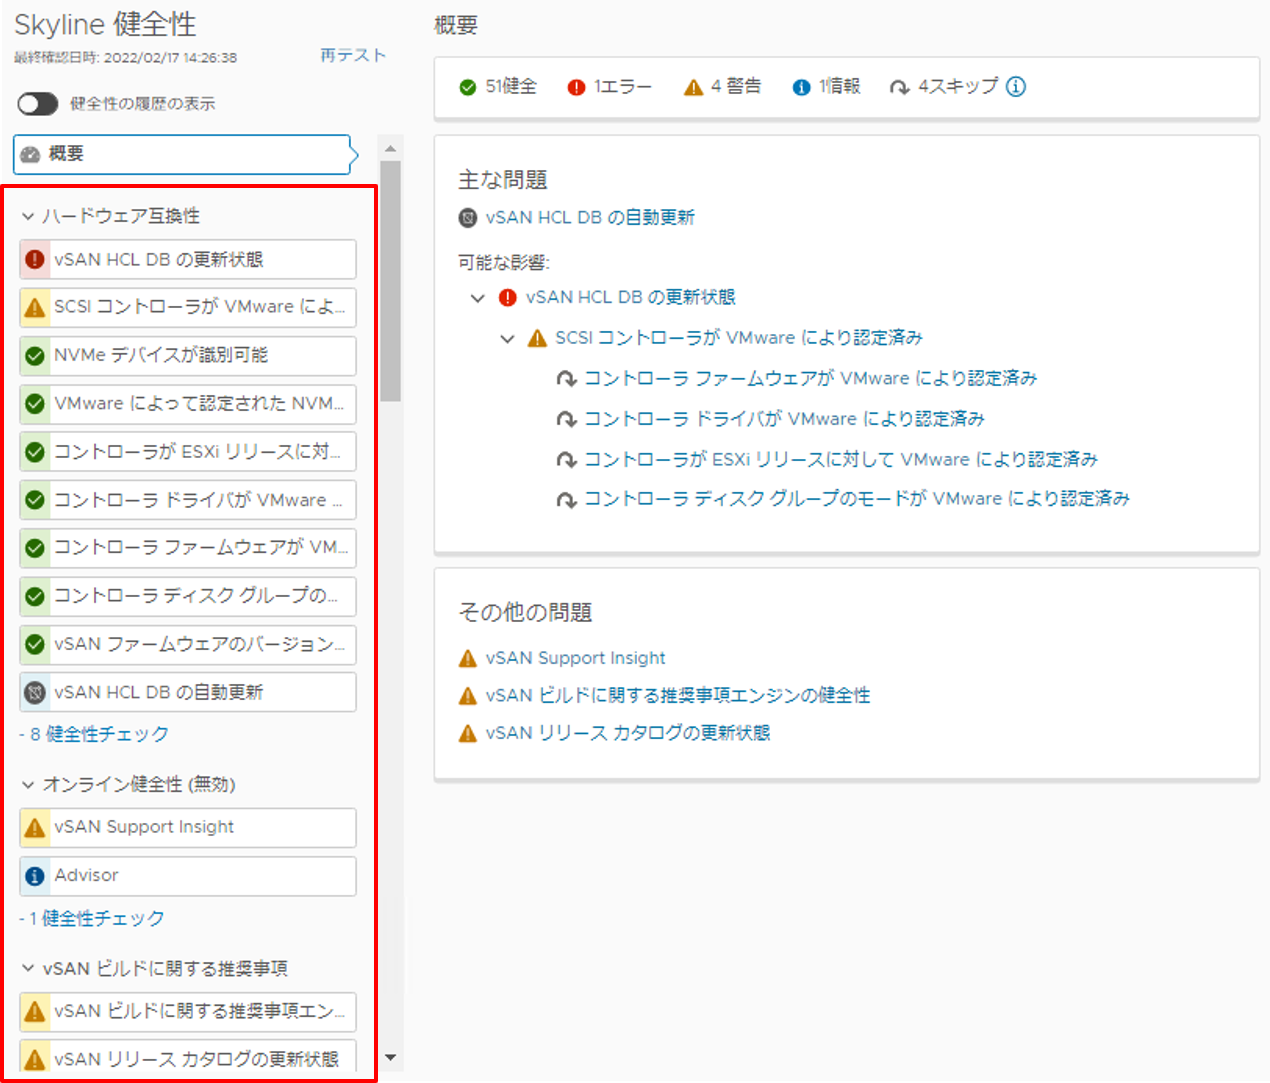
Task: Click the blue info icon on Advisor row
Action: pyautogui.click(x=35, y=876)
